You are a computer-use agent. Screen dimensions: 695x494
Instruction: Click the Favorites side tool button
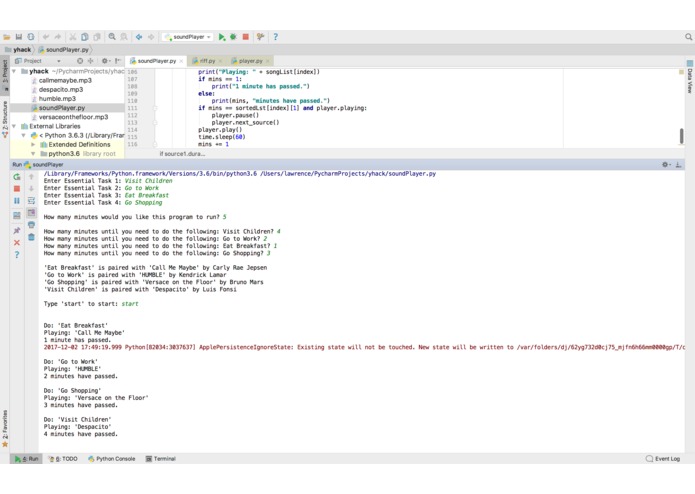(x=5, y=428)
